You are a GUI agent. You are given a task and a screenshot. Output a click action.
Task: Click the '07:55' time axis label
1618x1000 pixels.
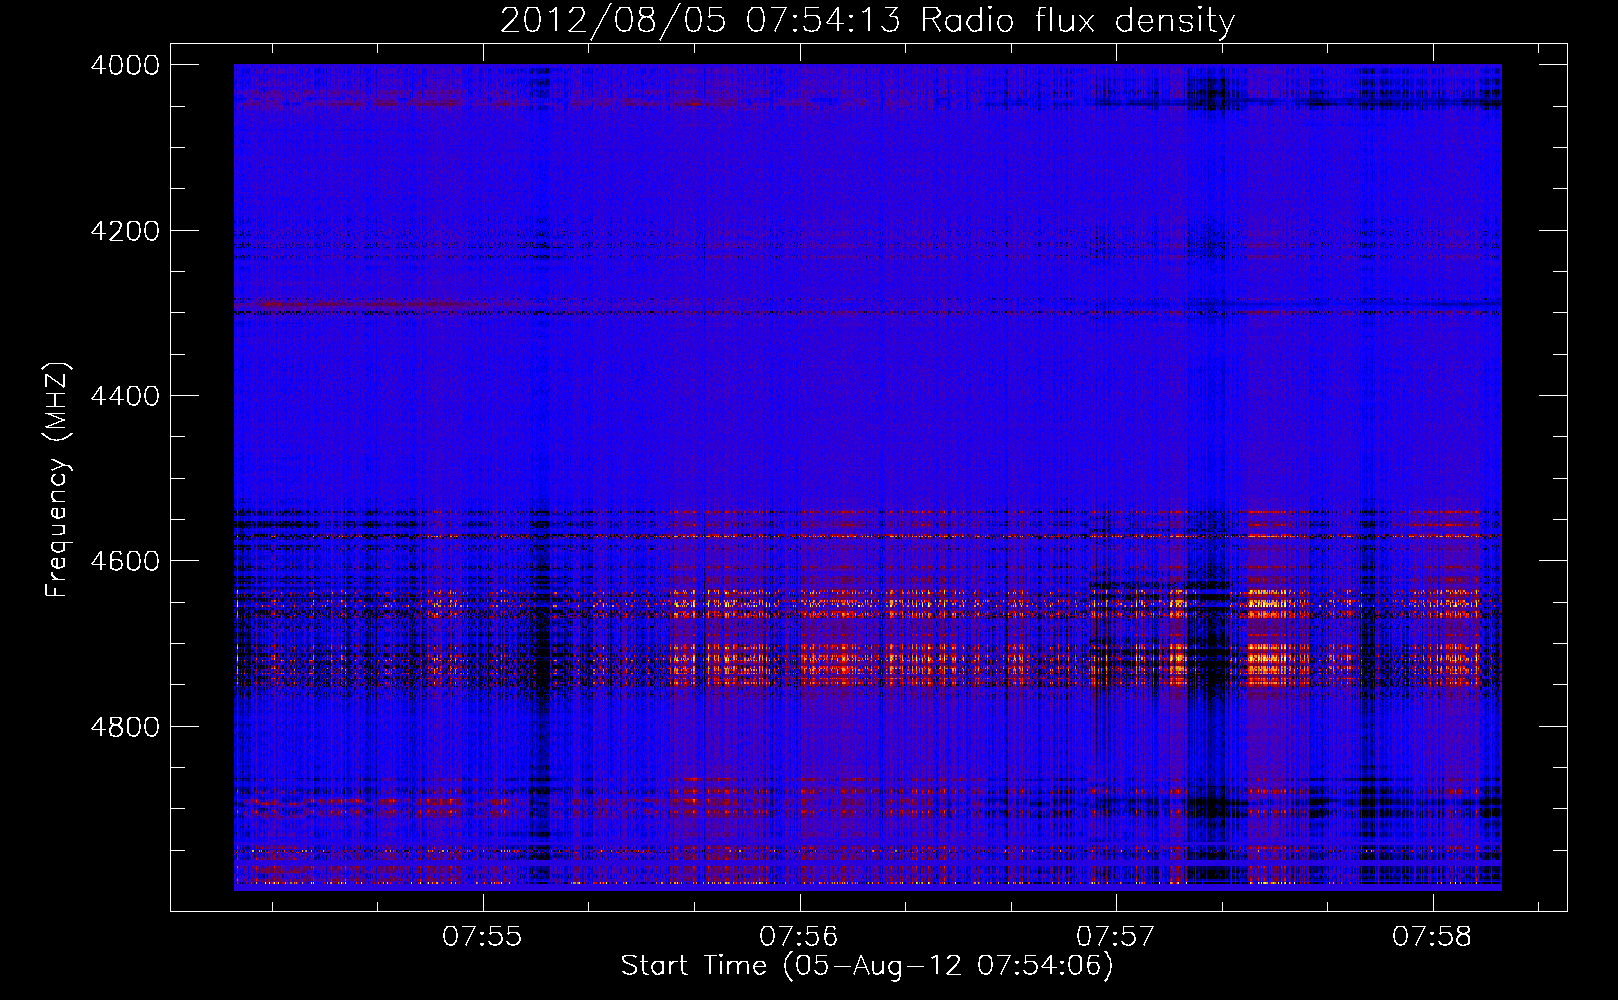[x=482, y=937]
